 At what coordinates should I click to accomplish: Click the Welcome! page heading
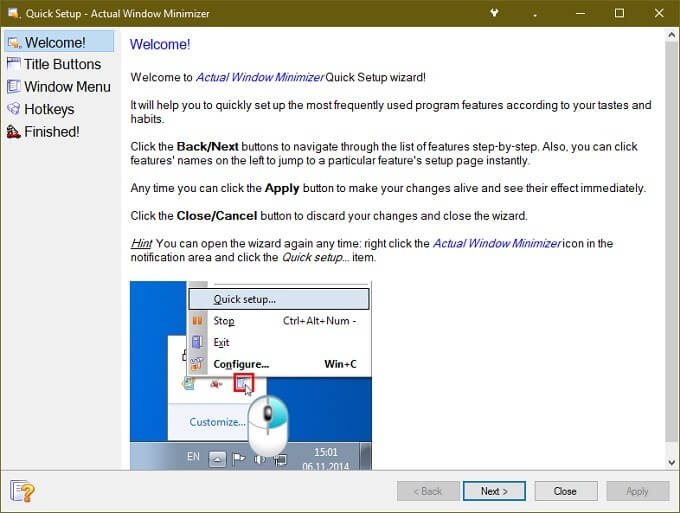tap(160, 44)
